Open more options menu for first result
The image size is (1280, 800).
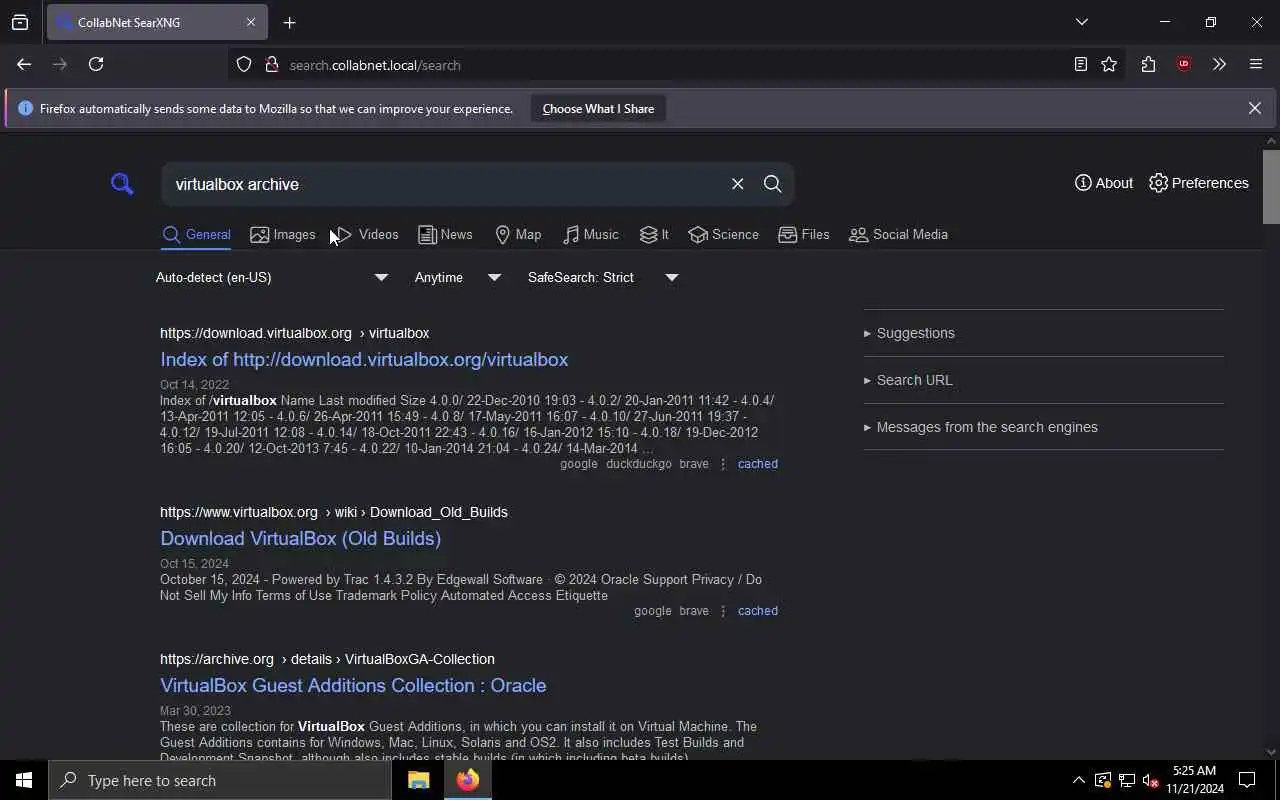[723, 464]
